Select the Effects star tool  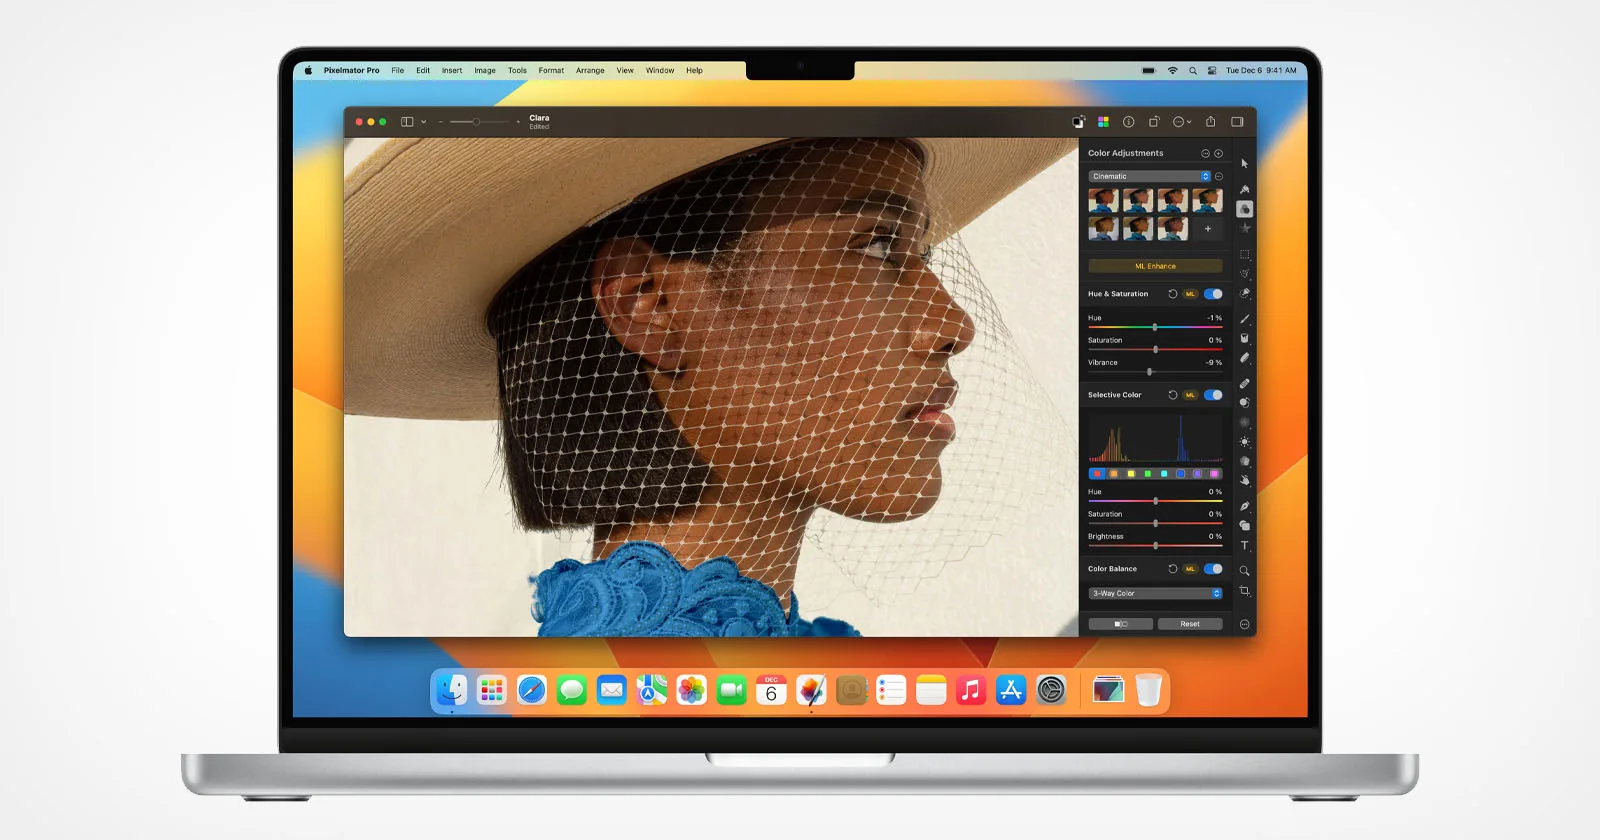(1244, 228)
